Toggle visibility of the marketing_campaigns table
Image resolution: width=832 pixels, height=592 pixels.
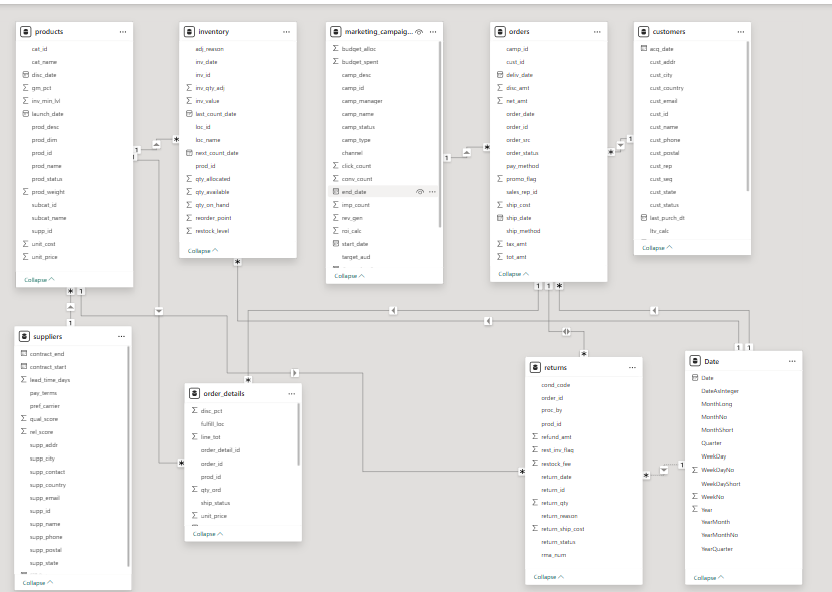[419, 31]
